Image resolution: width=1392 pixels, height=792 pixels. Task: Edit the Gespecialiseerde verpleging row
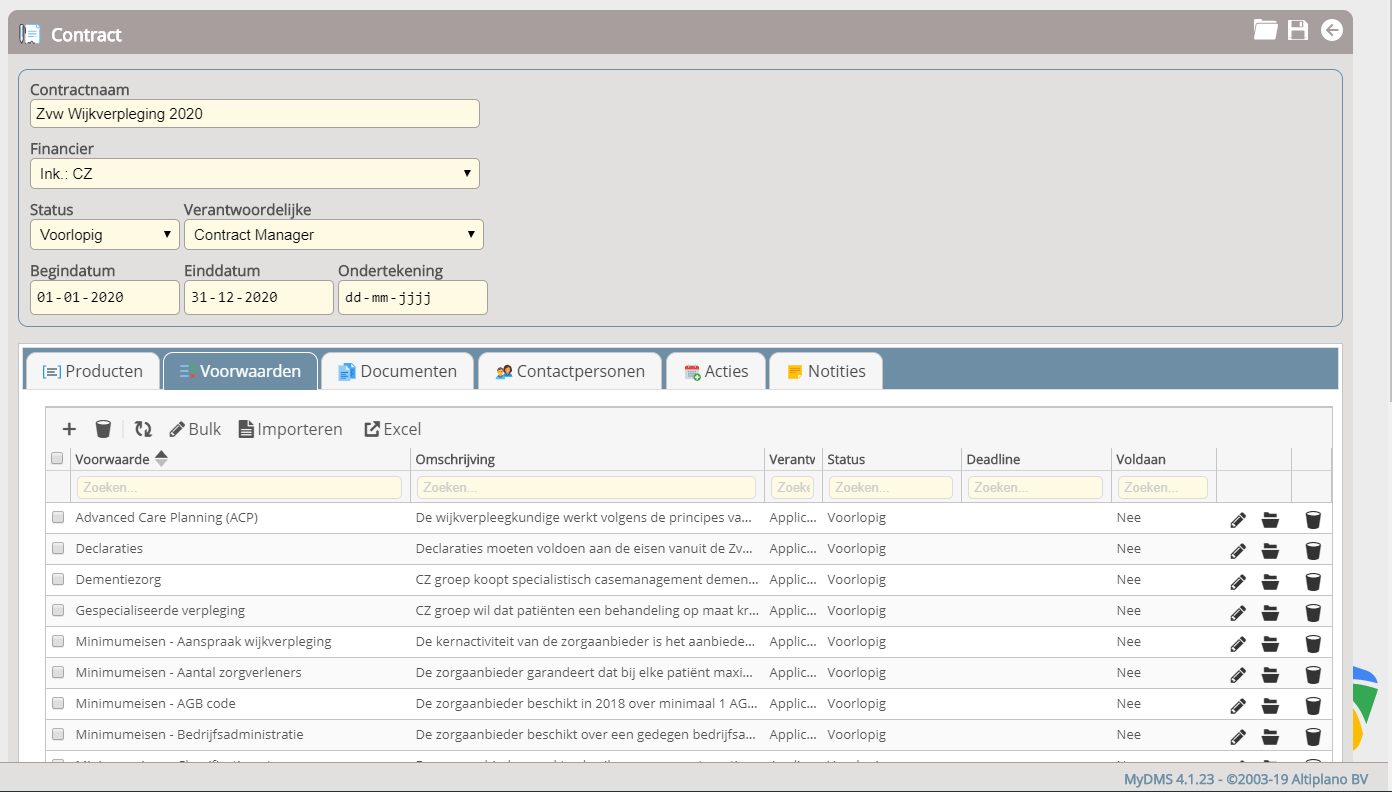[1238, 612]
